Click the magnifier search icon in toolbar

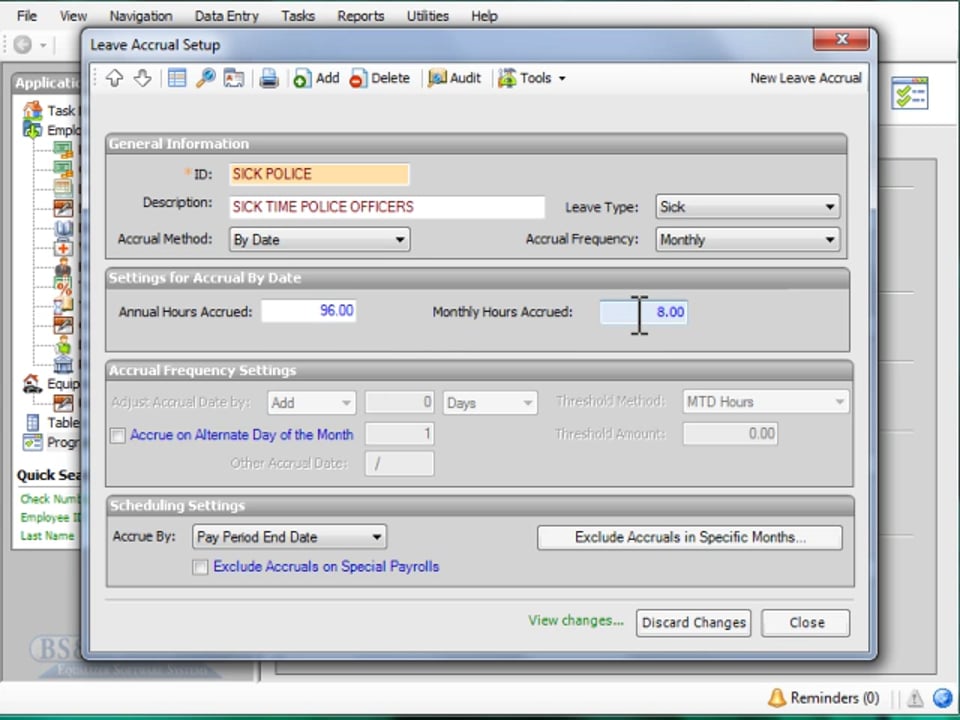point(206,78)
